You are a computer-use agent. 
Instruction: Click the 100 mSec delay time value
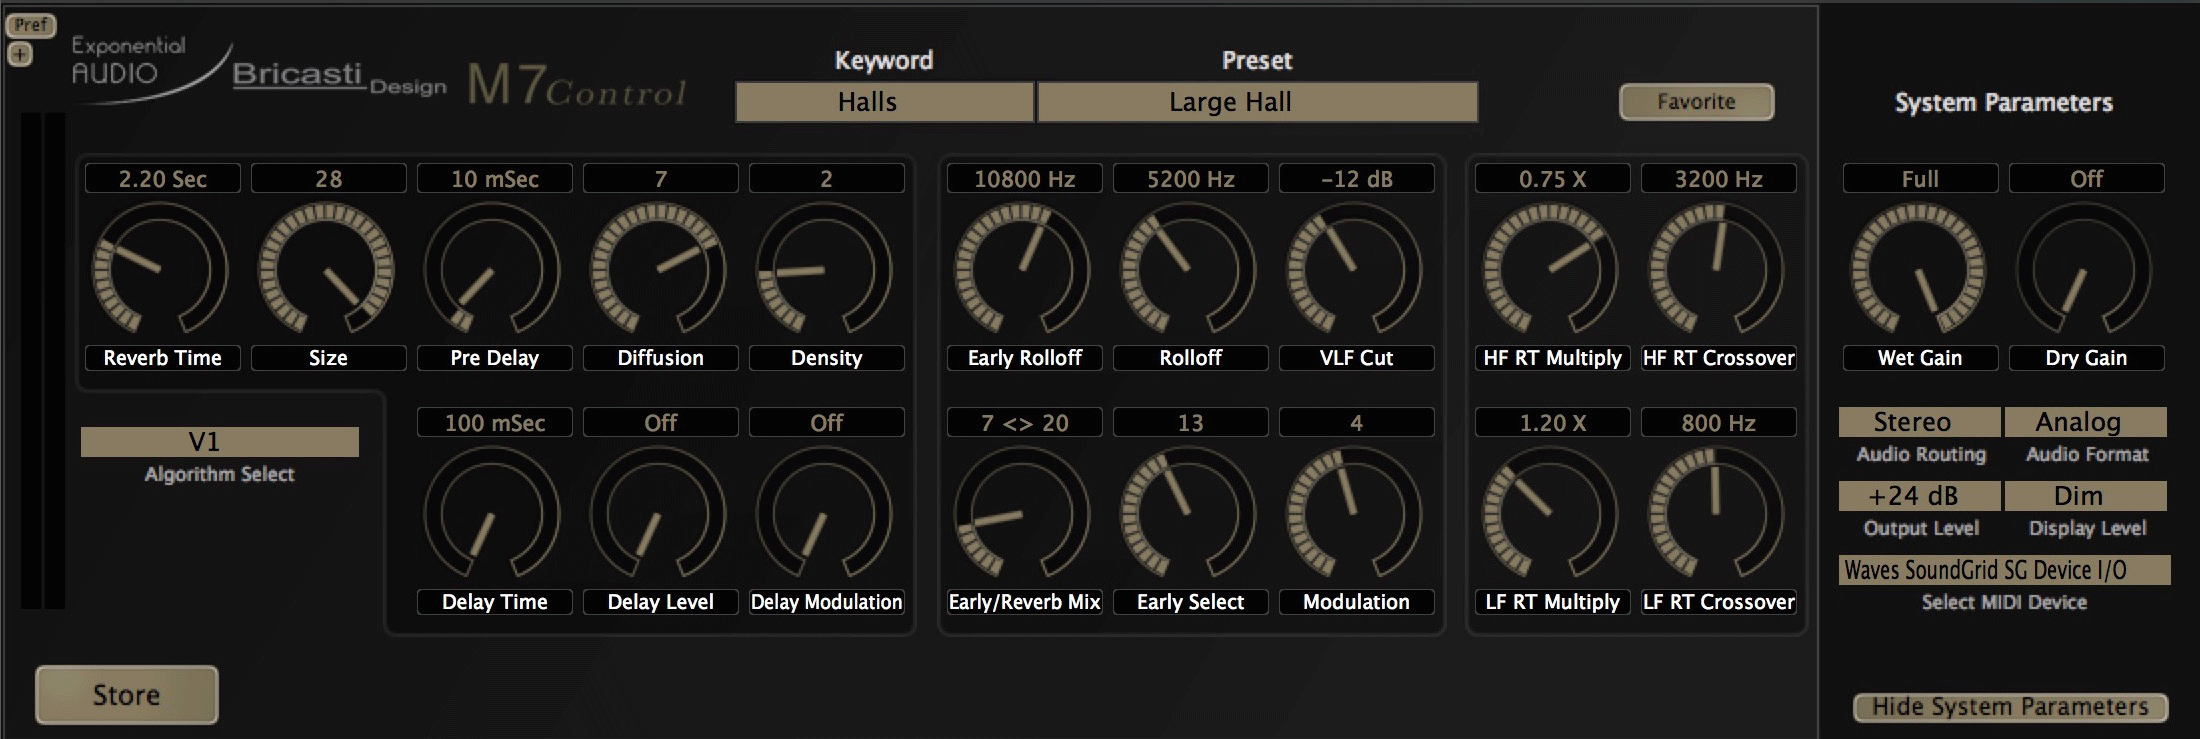(x=495, y=423)
